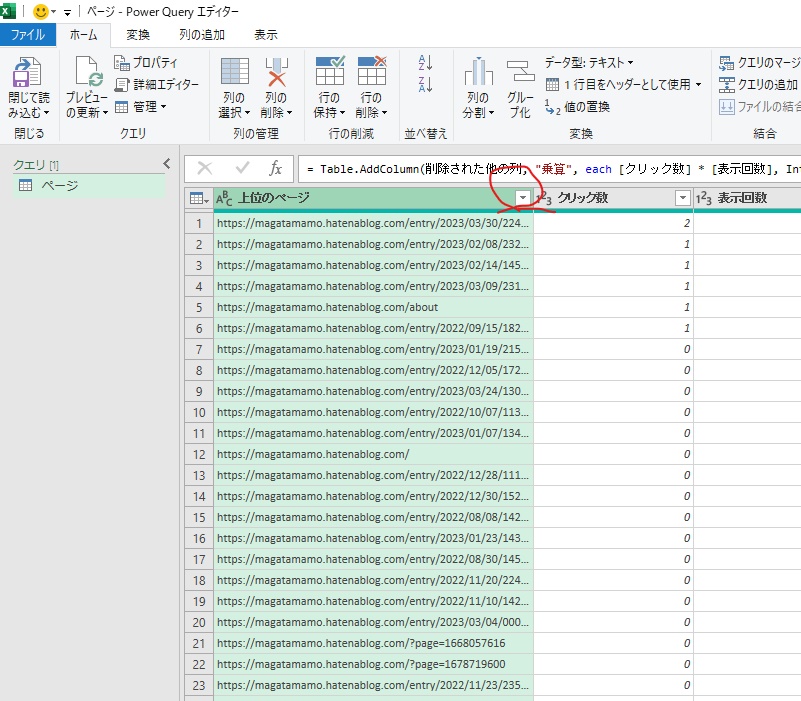Click the hatenablog.com/about URL cell
Viewport: 801px width, 701px height.
tap(373, 308)
